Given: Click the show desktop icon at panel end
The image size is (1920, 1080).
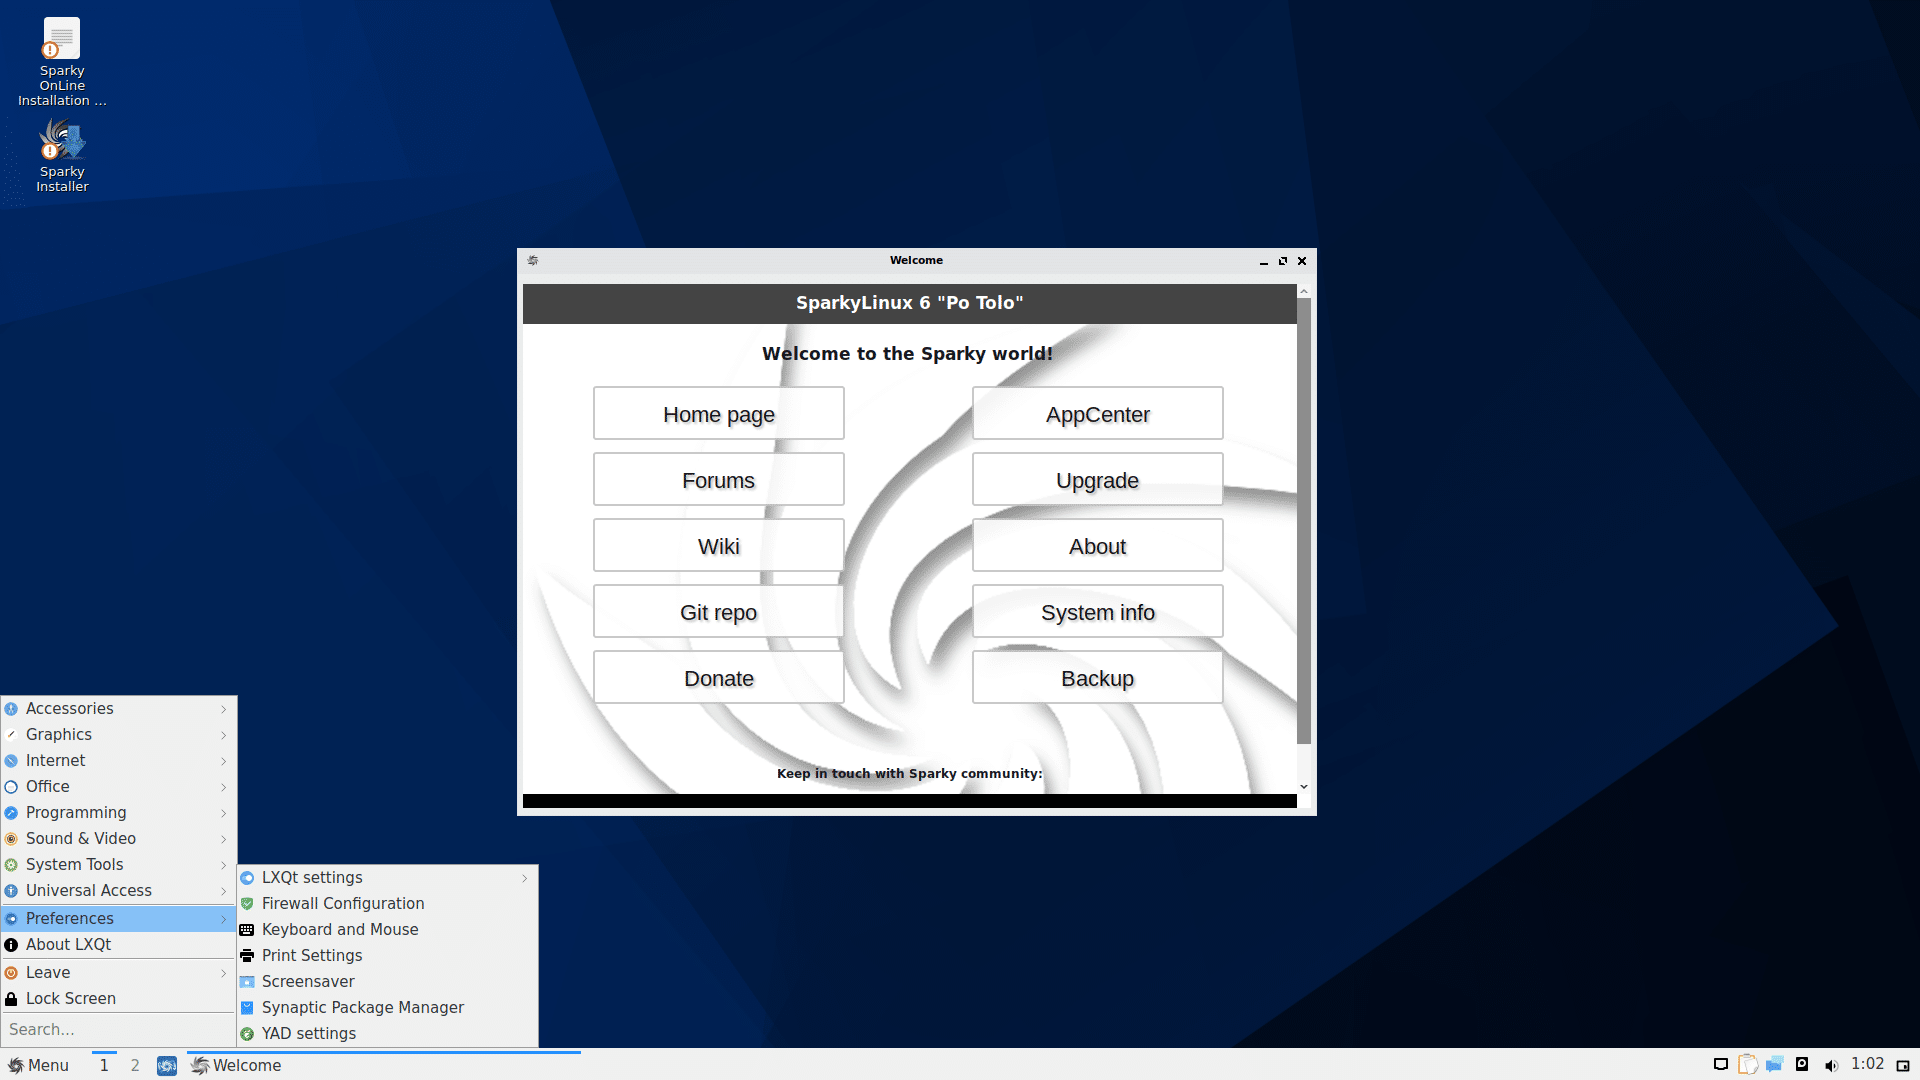Looking at the screenshot, I should pos(1903,1065).
